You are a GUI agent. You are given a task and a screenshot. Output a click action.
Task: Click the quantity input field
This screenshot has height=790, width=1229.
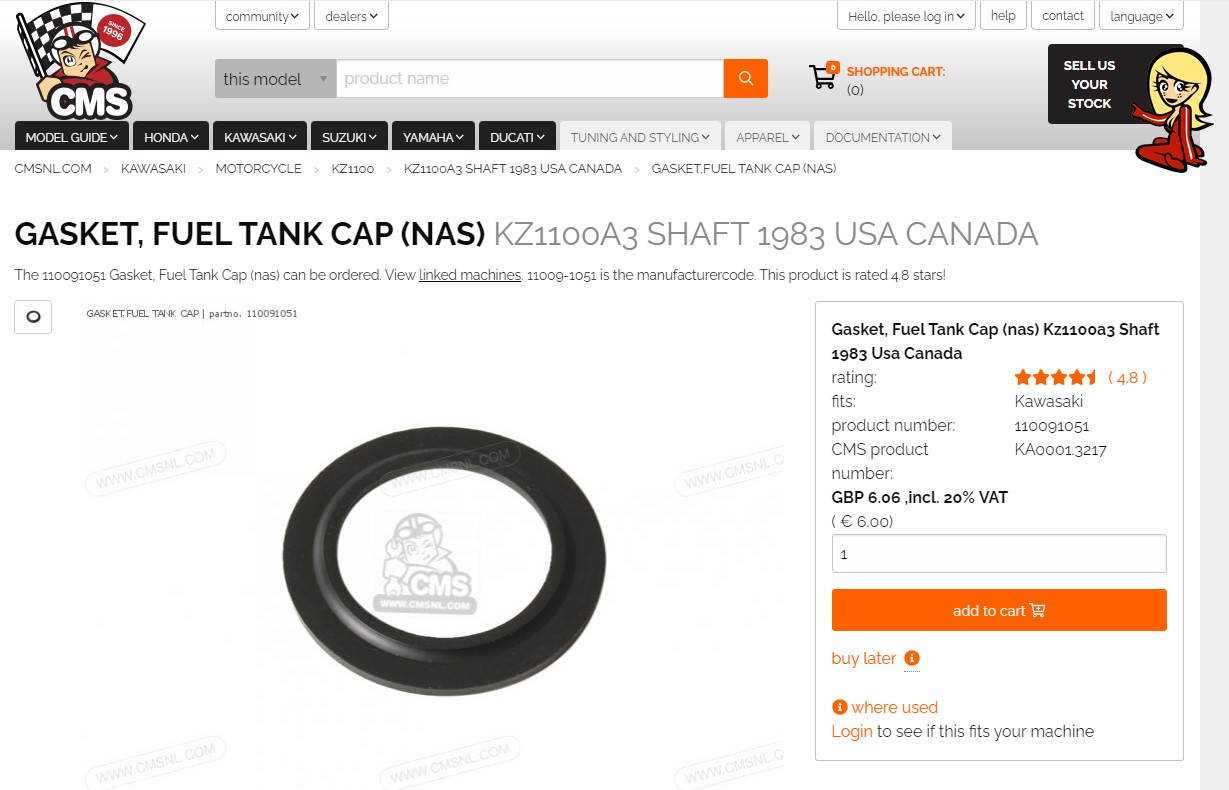tap(999, 553)
